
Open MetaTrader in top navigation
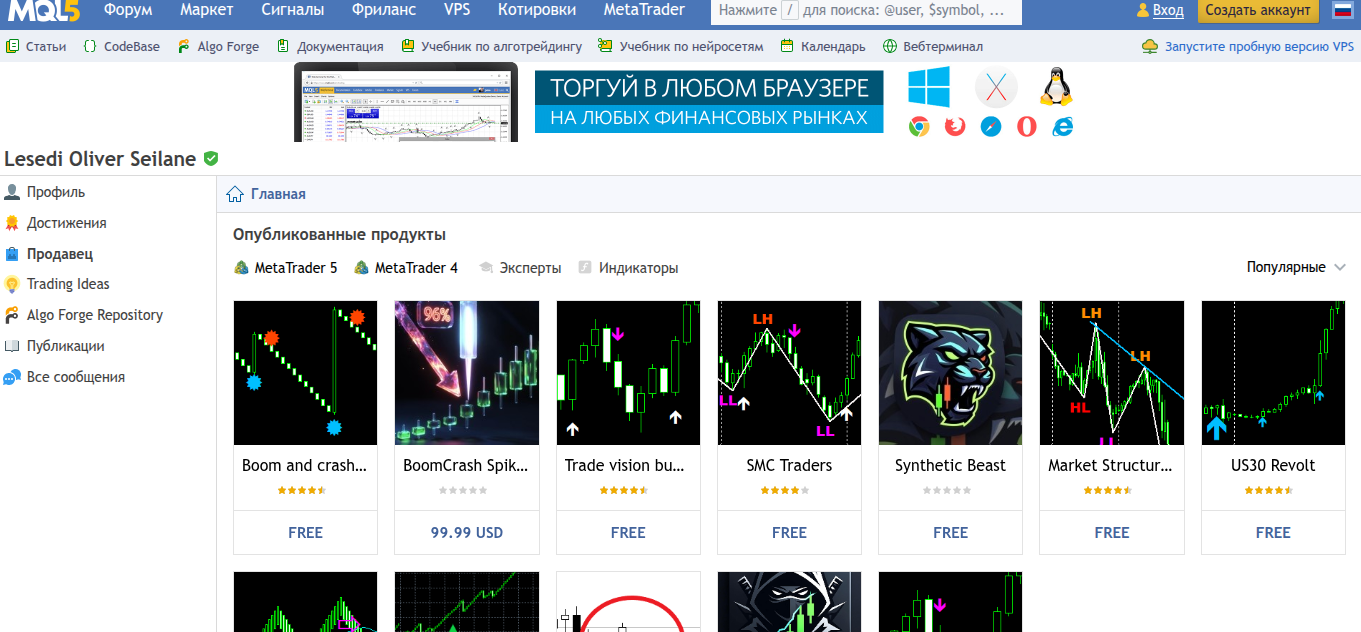[x=644, y=10]
